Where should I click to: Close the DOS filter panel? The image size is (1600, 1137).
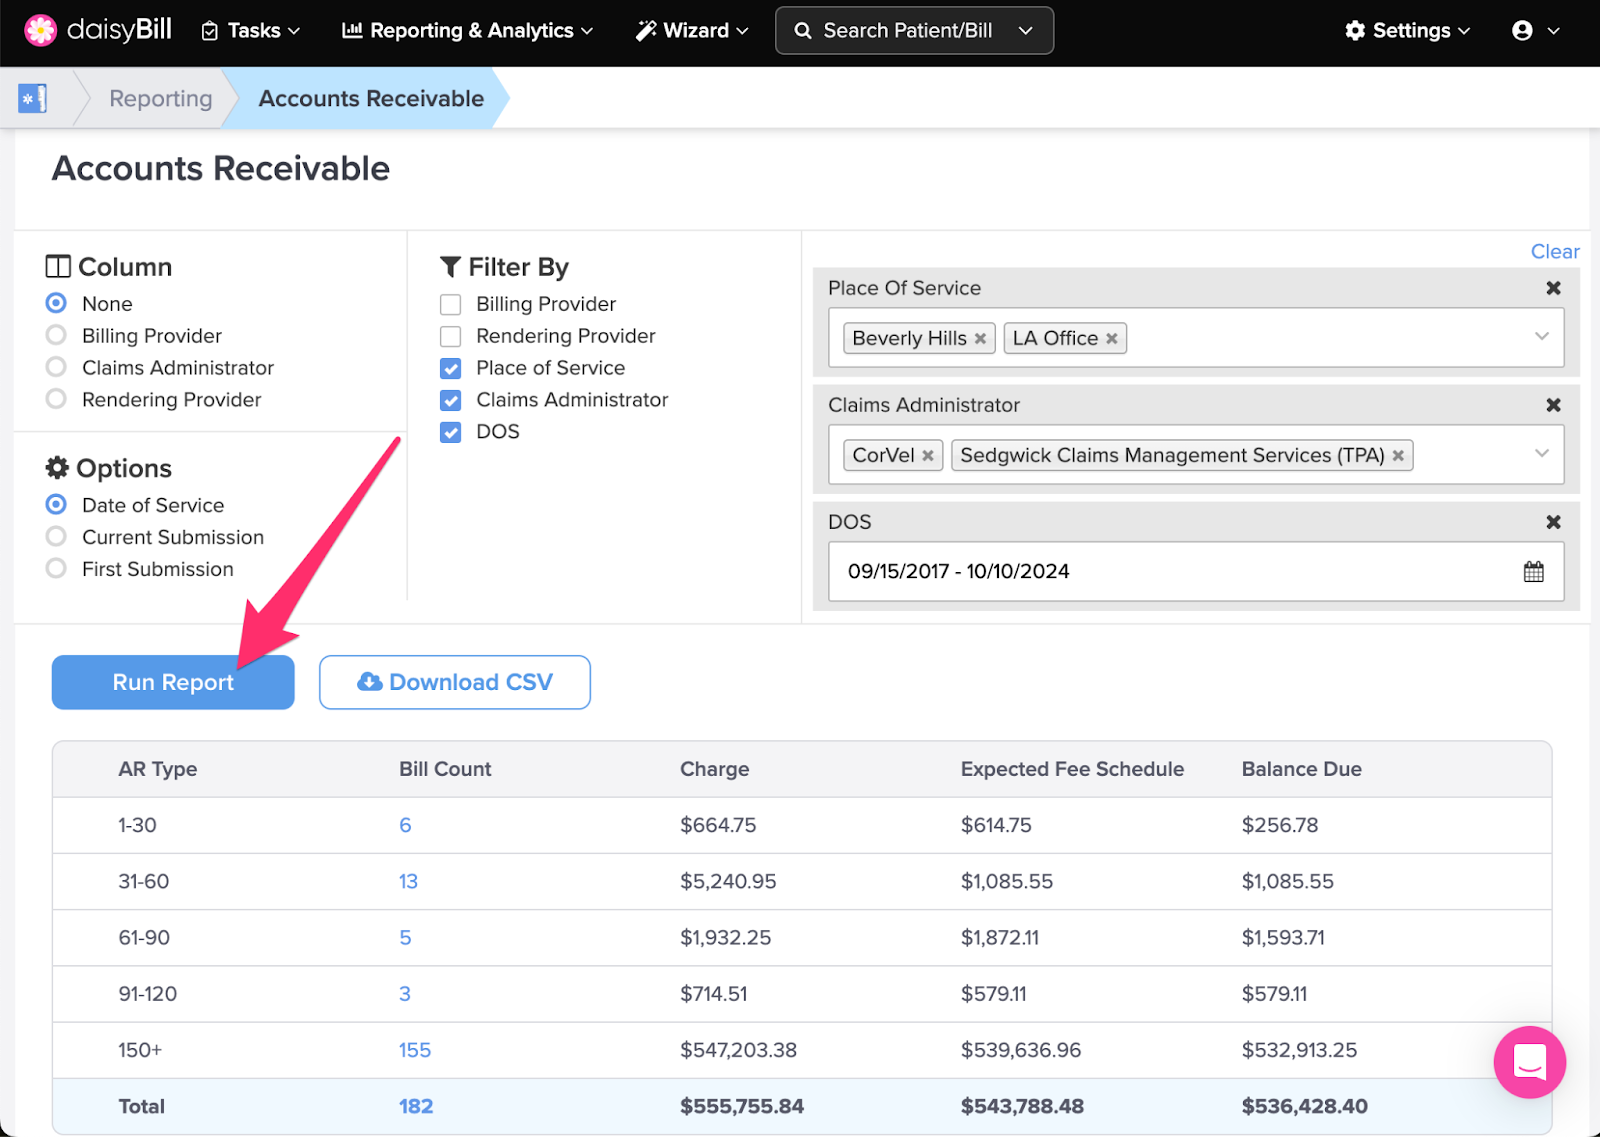click(x=1553, y=522)
